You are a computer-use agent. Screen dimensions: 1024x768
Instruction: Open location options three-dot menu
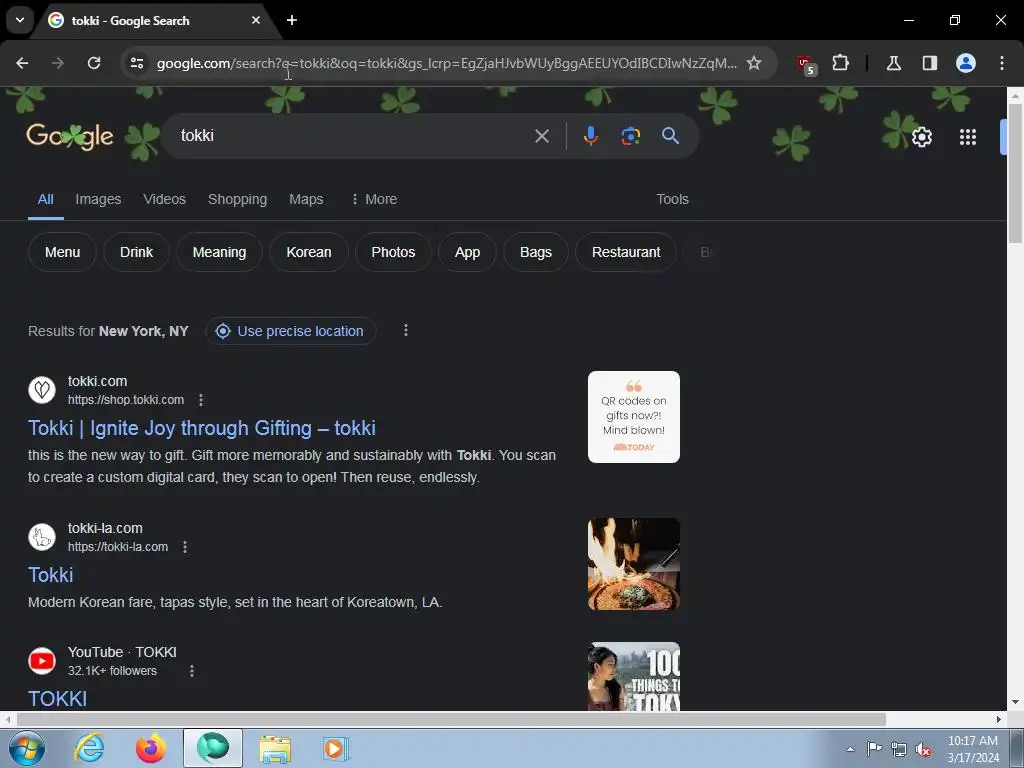pyautogui.click(x=406, y=330)
